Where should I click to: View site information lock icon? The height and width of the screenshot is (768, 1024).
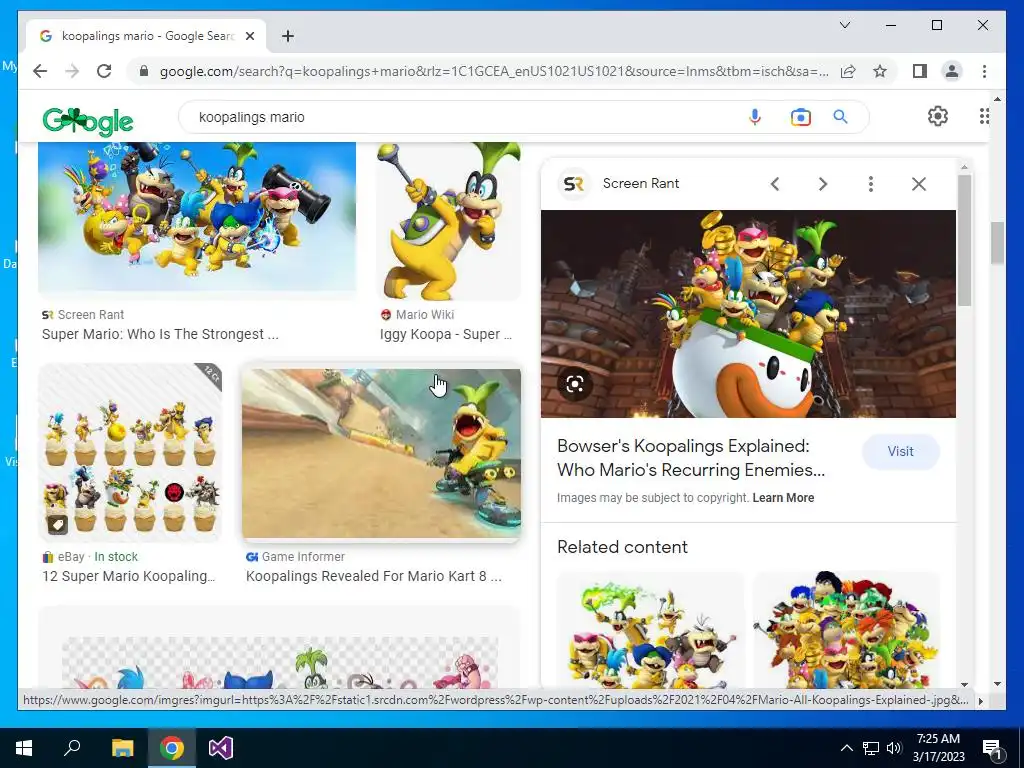tap(144, 71)
